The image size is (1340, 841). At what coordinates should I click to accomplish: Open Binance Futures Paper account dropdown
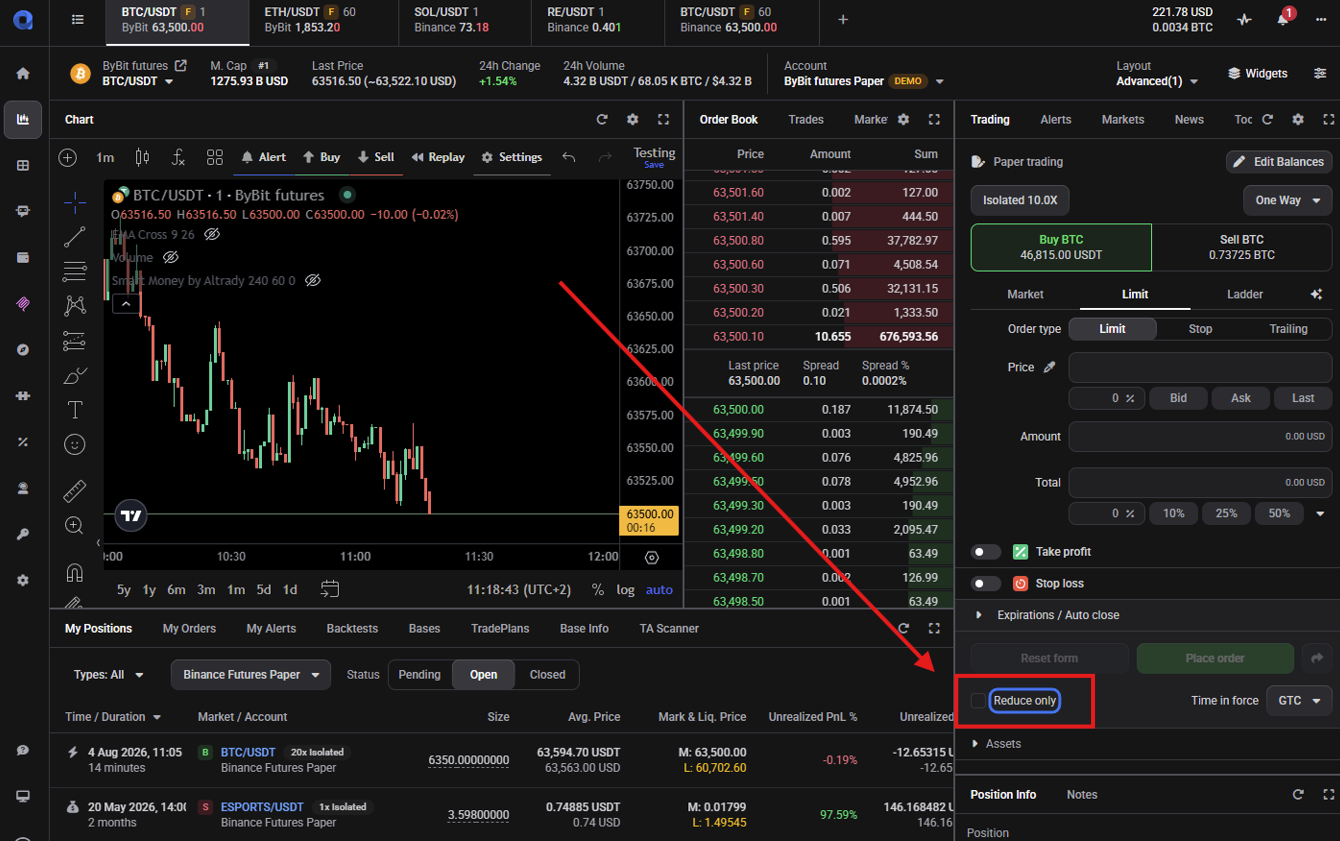(x=251, y=675)
